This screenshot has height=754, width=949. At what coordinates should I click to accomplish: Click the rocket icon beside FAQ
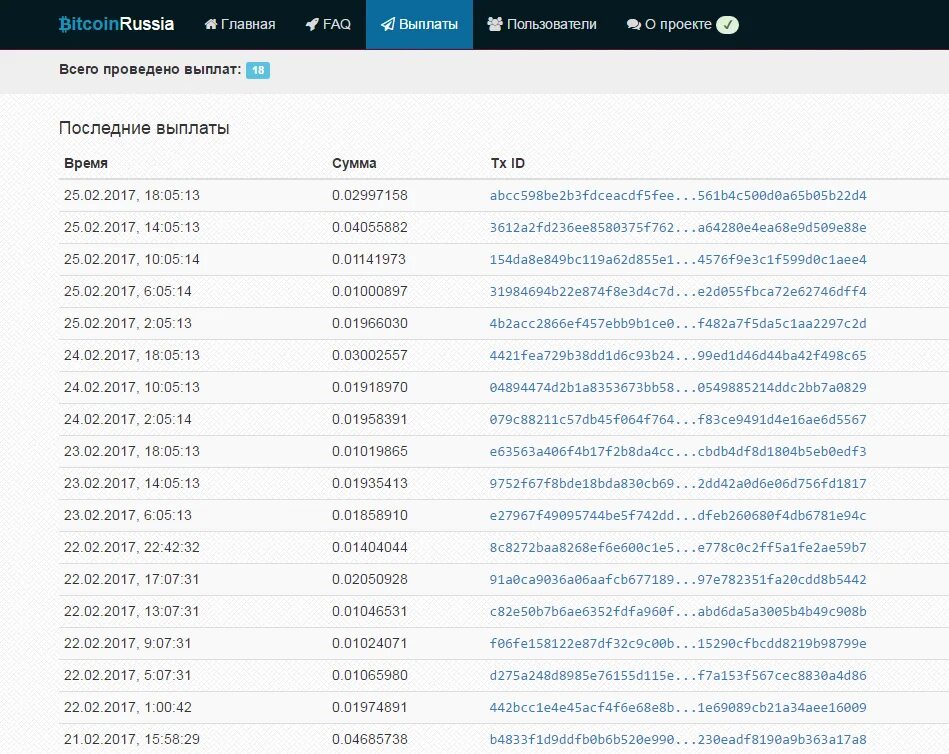pos(312,24)
